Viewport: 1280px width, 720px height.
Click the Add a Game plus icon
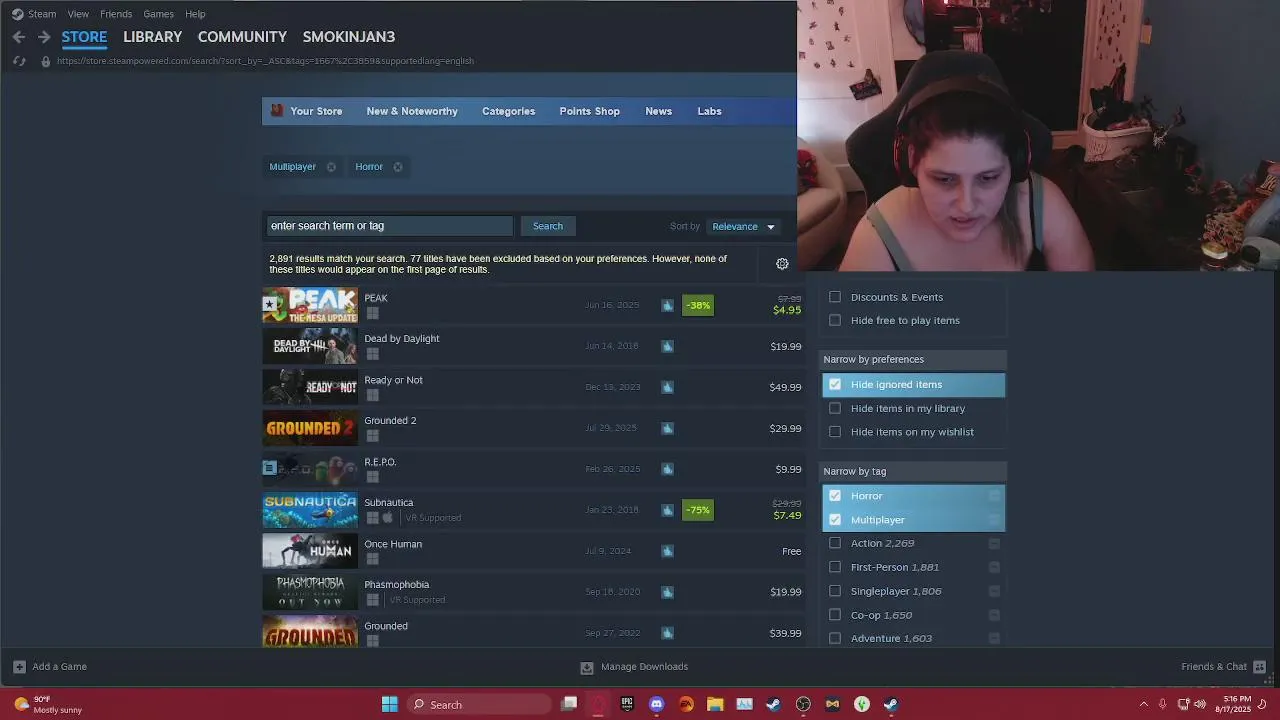[19, 667]
